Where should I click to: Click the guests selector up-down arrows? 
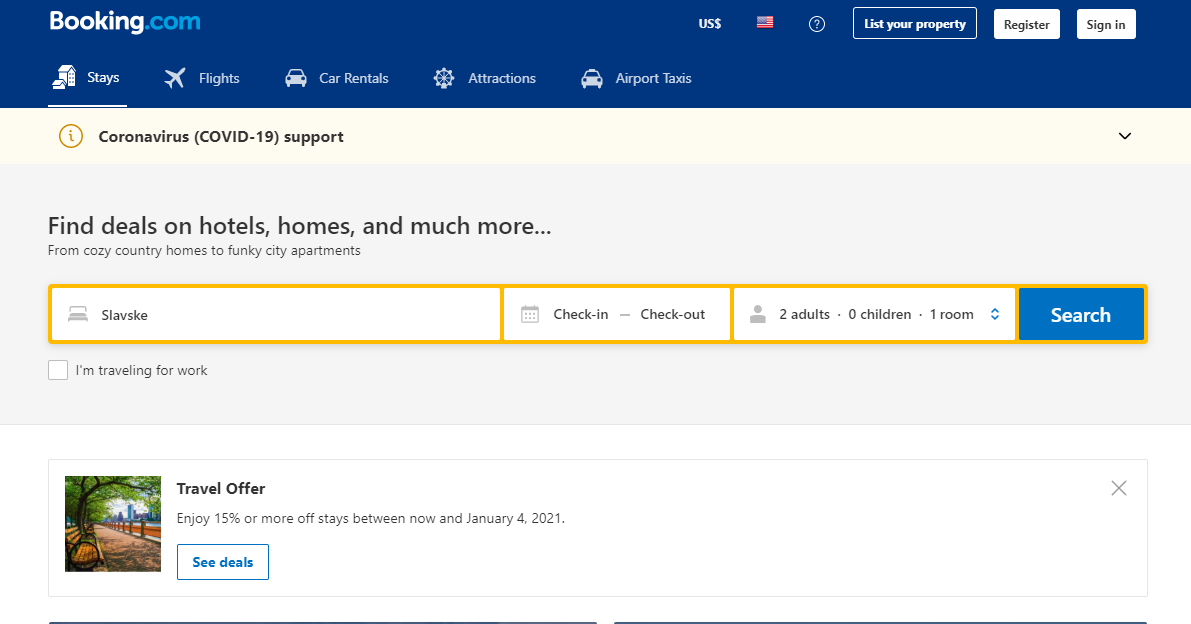994,314
